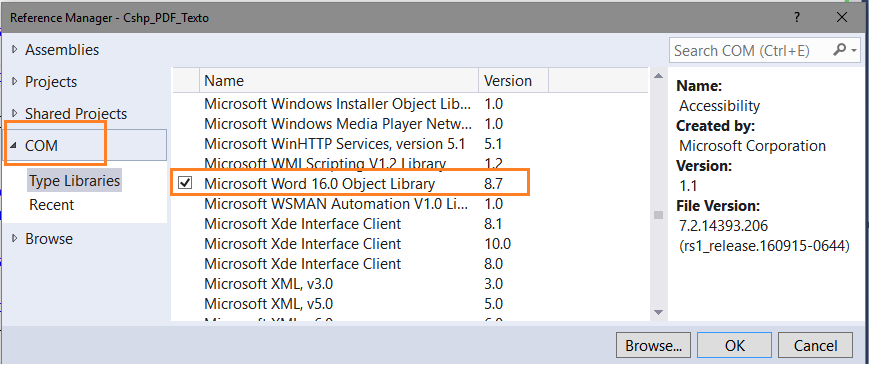Select Microsoft WSMAN Automation V1.0 Library
The height and width of the screenshot is (366, 869).
click(x=410, y=204)
